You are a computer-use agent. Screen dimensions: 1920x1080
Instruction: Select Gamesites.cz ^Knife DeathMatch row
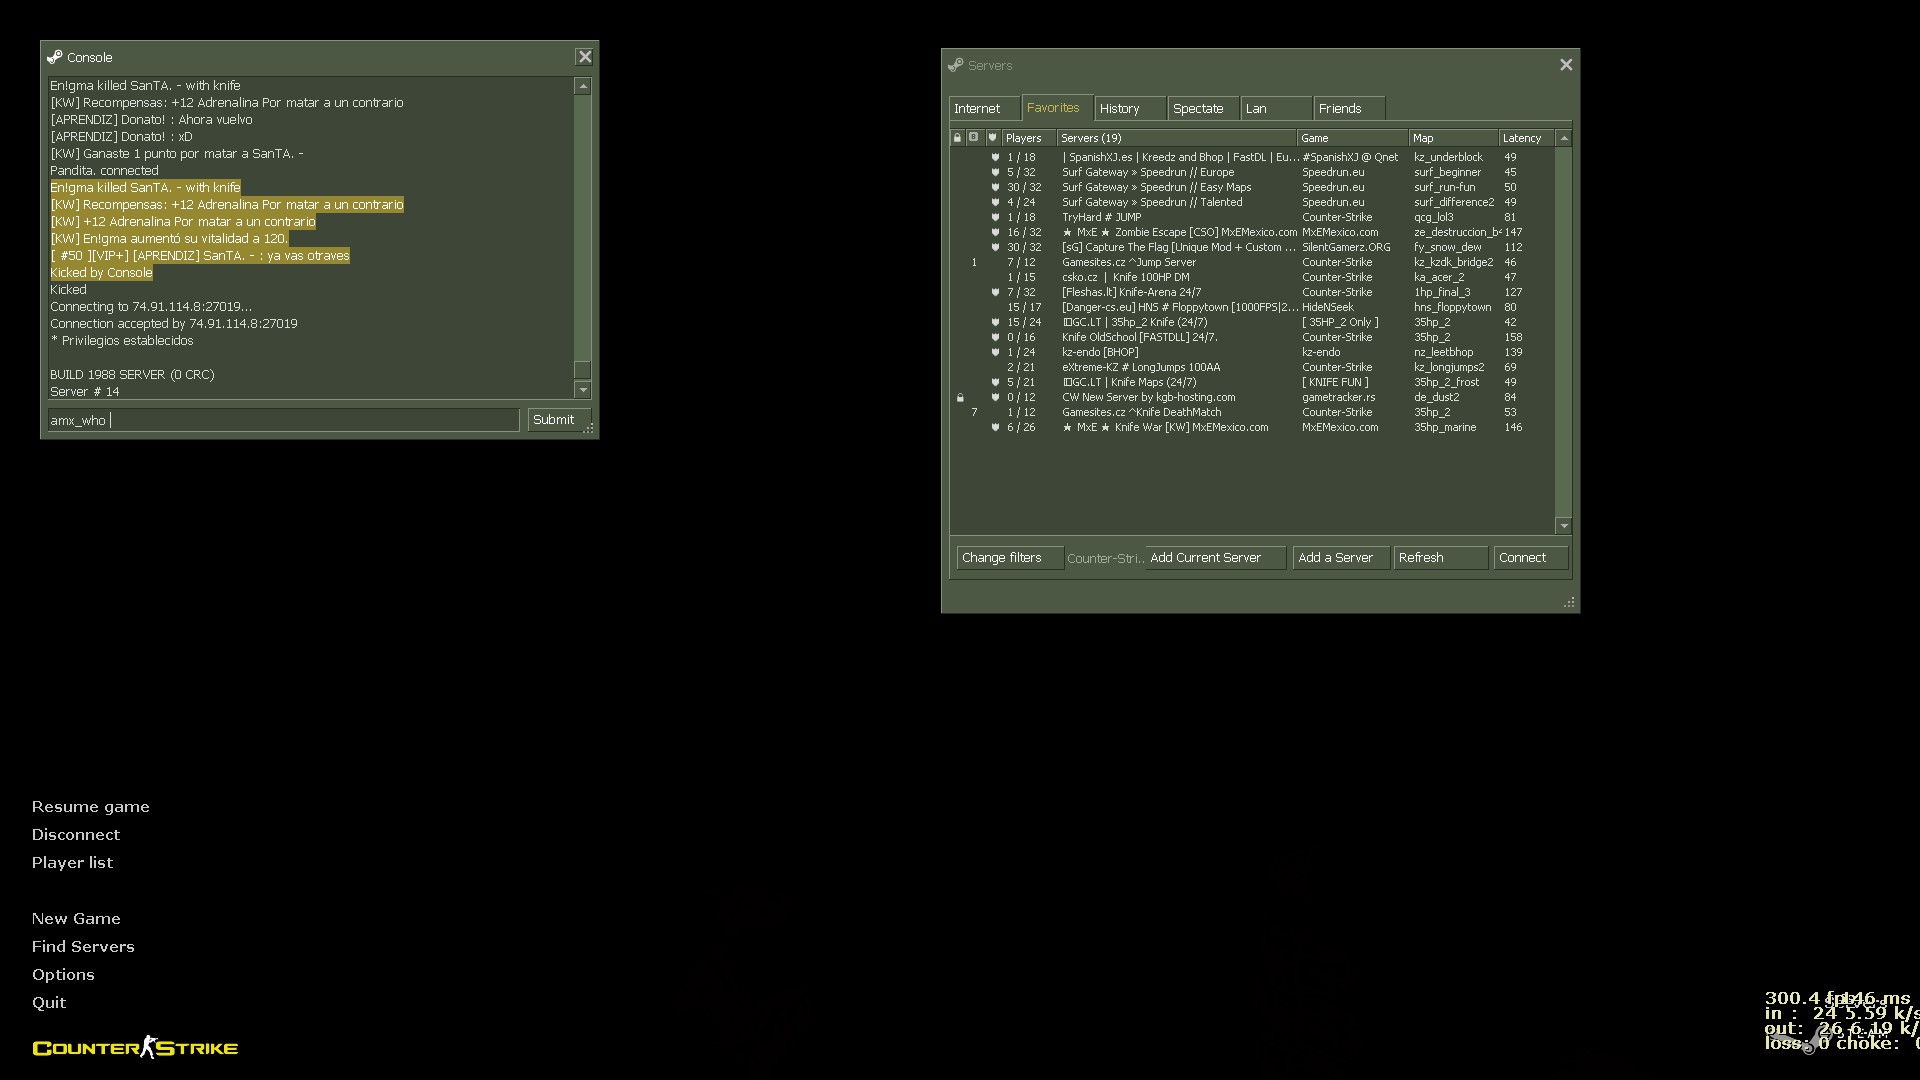tap(1252, 412)
